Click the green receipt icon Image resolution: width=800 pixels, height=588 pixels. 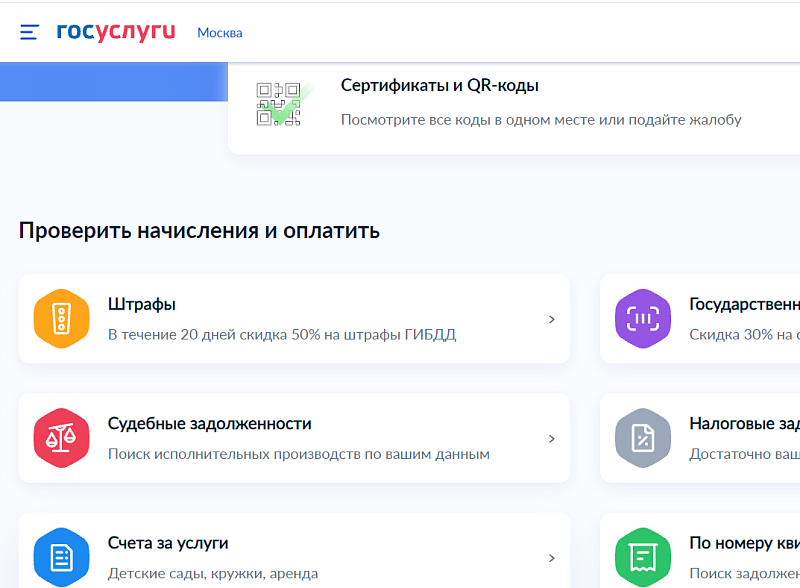(642, 556)
